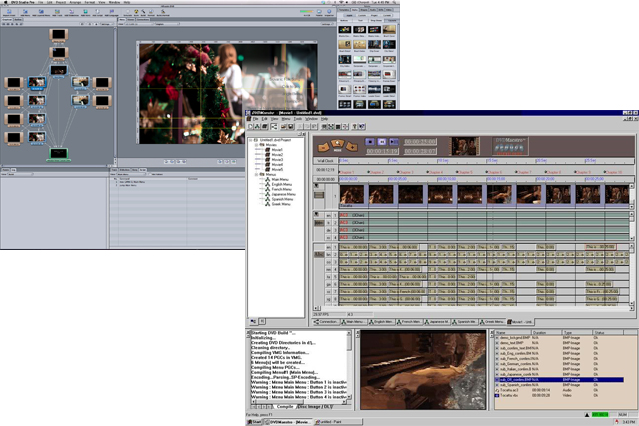Click the Build/Format icon in DVD Studio Pro
This screenshot has width=639, height=426.
coord(163,13)
